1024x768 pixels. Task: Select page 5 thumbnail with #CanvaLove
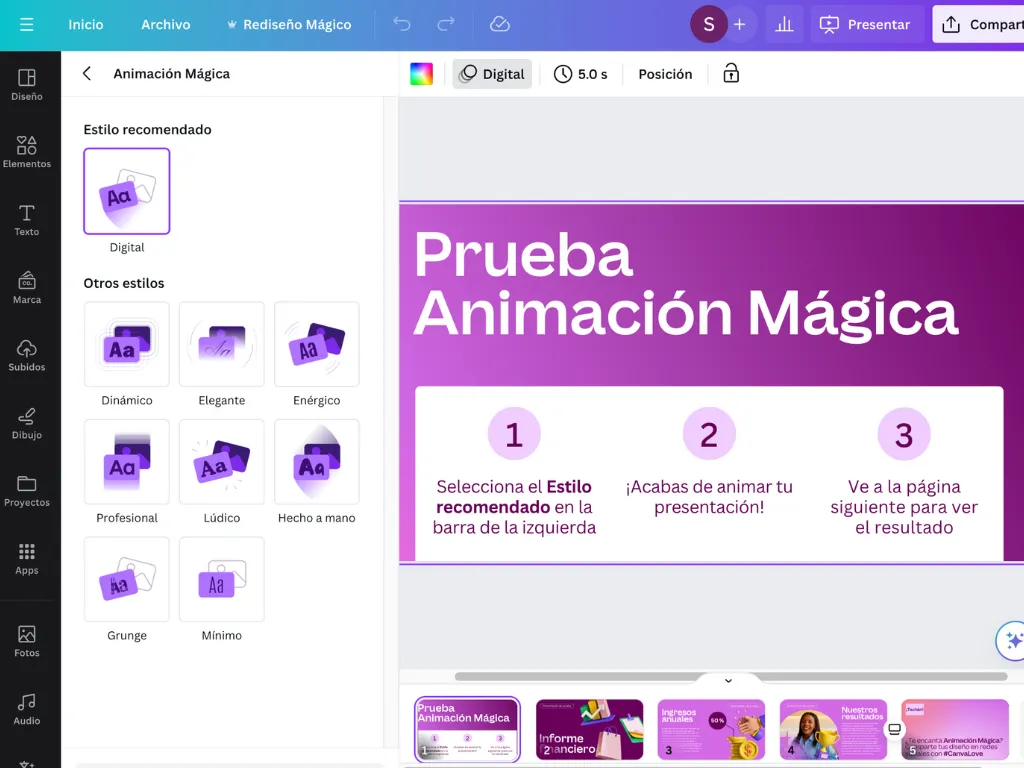click(955, 729)
